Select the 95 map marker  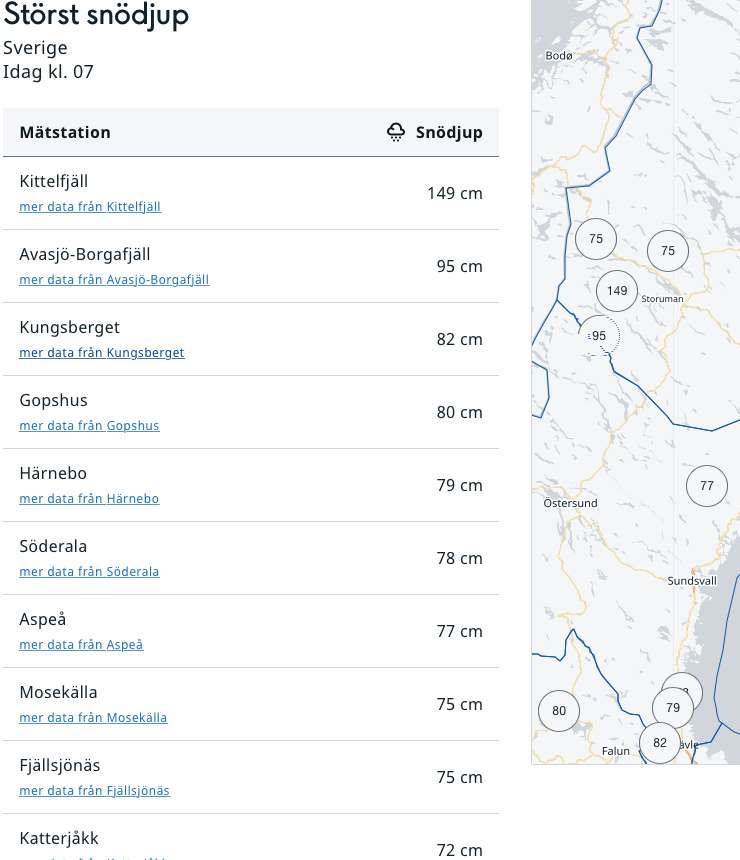(x=599, y=336)
